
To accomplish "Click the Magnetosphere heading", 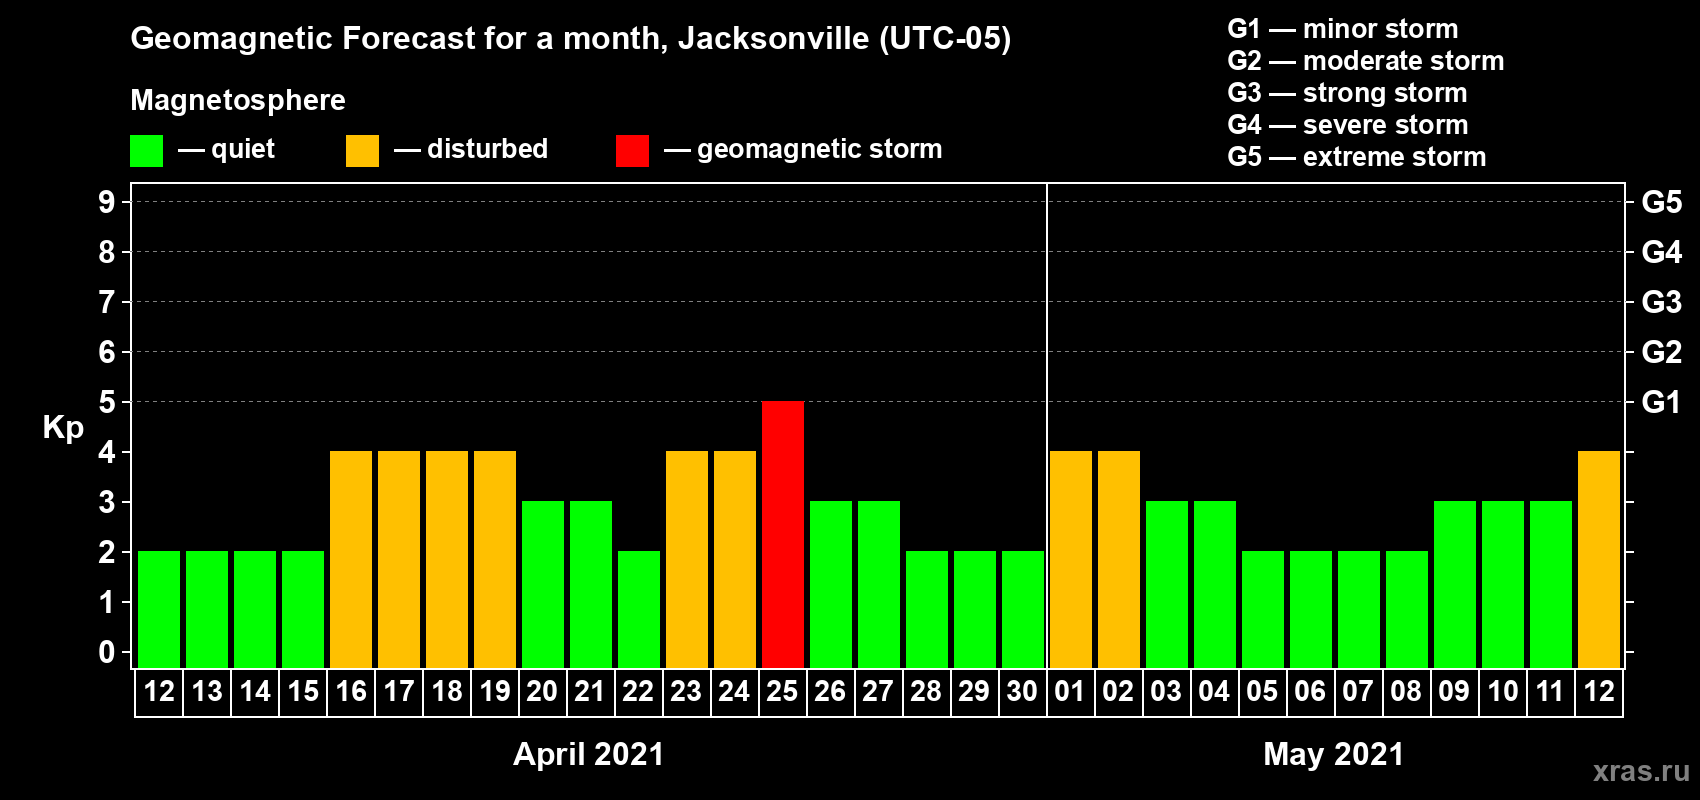I will [x=238, y=100].
